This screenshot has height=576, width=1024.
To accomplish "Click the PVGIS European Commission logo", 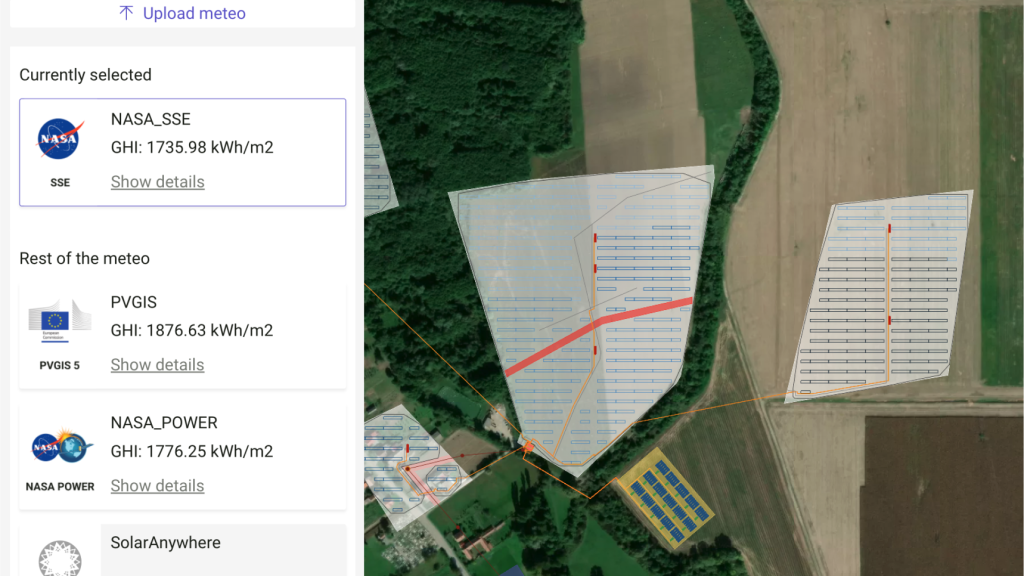I will 59,321.
